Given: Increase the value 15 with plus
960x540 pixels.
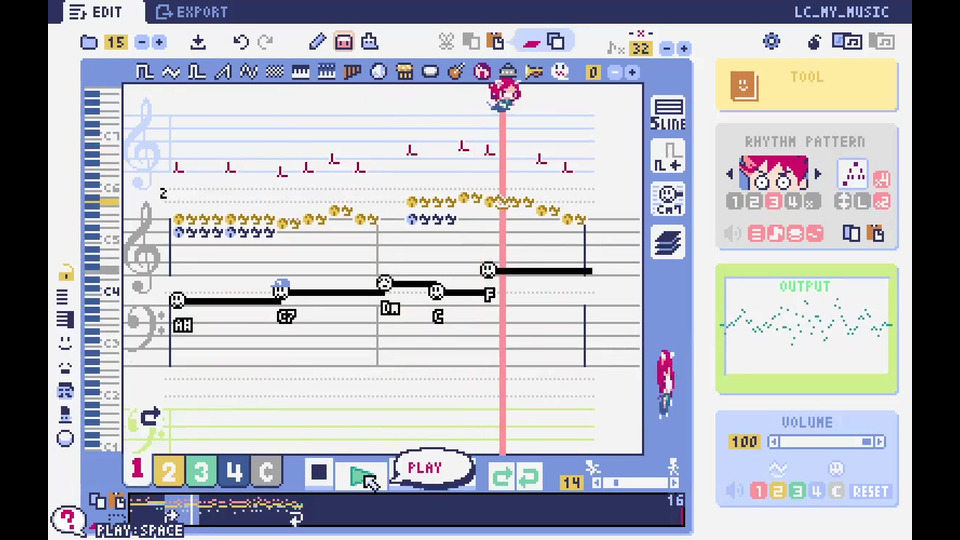Looking at the screenshot, I should 159,42.
